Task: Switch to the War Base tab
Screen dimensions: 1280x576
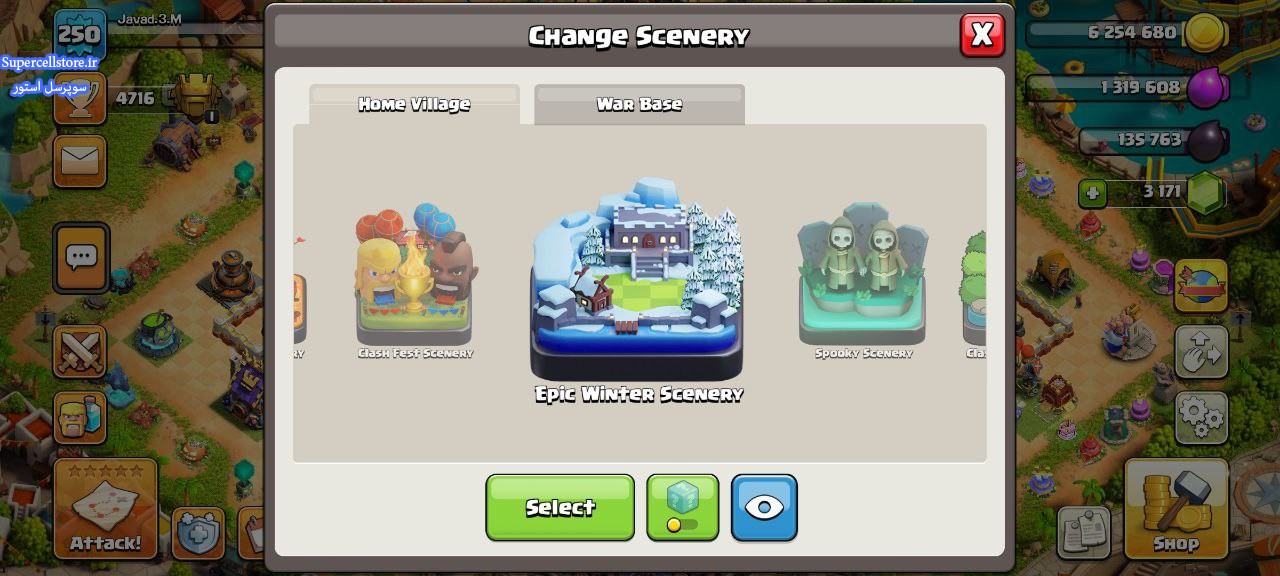Action: 639,104
